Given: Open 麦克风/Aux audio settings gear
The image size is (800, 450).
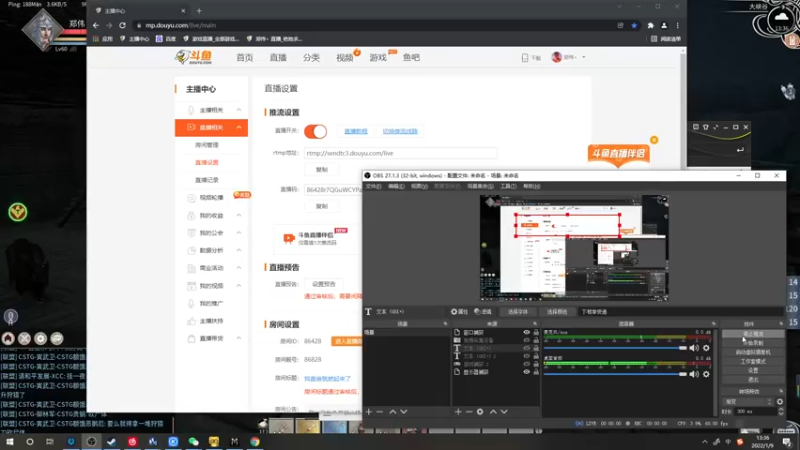Looking at the screenshot, I should click(706, 348).
